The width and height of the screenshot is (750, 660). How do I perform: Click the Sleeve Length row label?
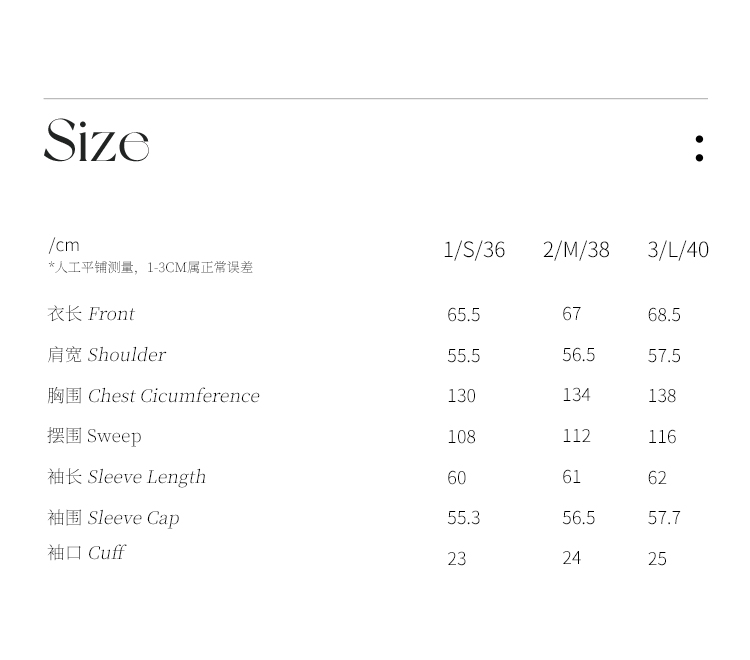[x=127, y=477]
